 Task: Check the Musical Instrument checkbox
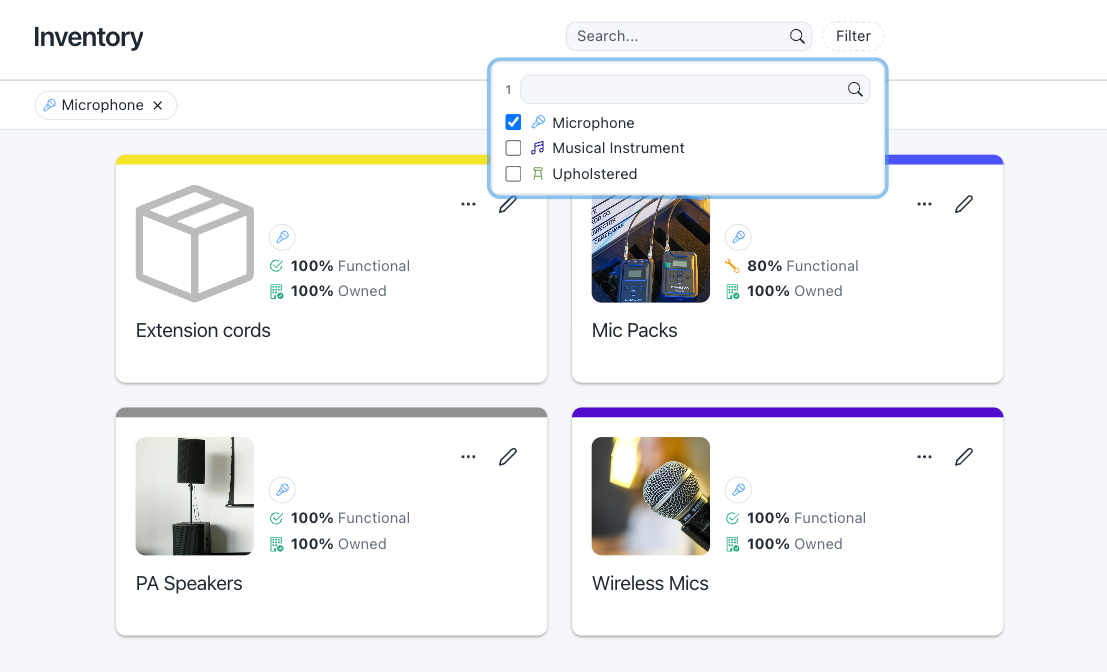(513, 148)
